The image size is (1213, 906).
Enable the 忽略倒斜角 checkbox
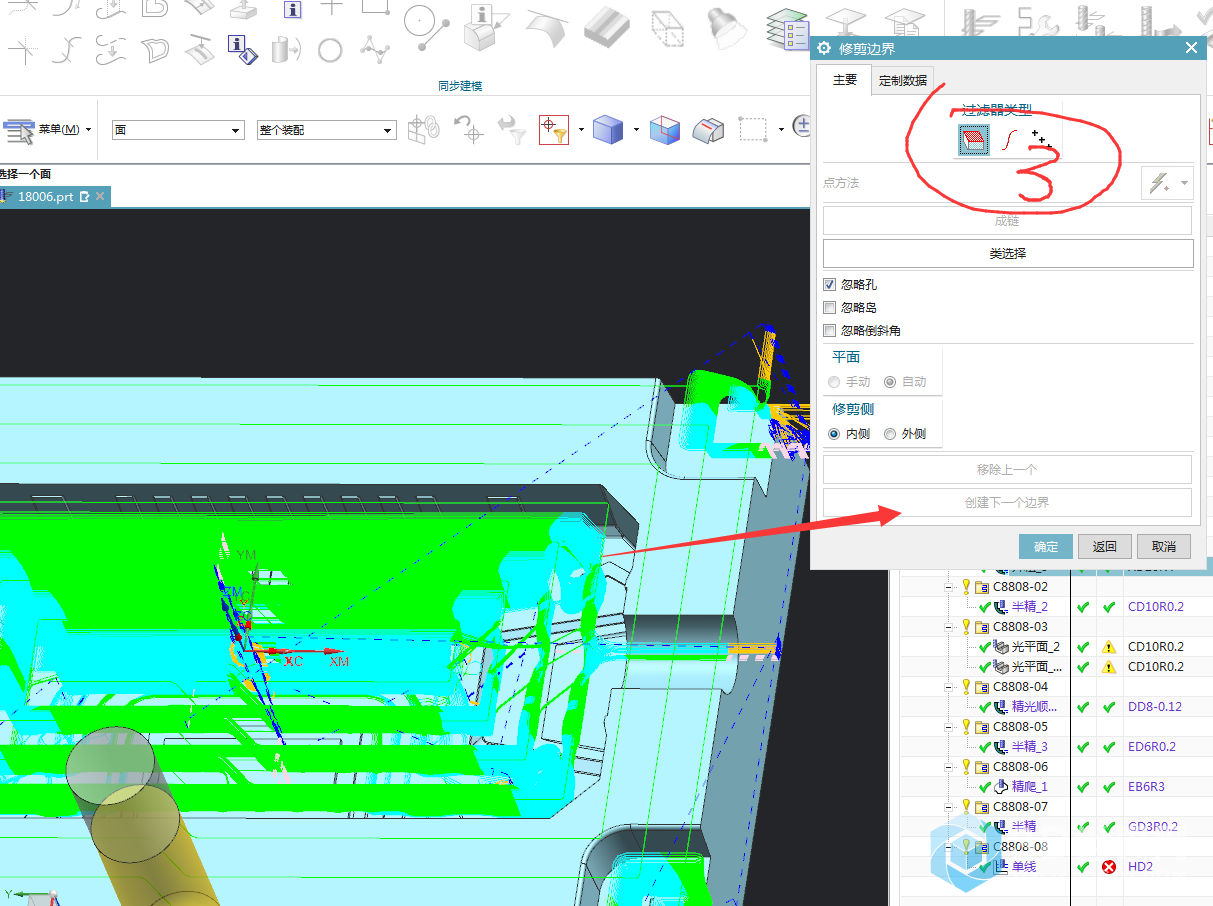pos(829,331)
